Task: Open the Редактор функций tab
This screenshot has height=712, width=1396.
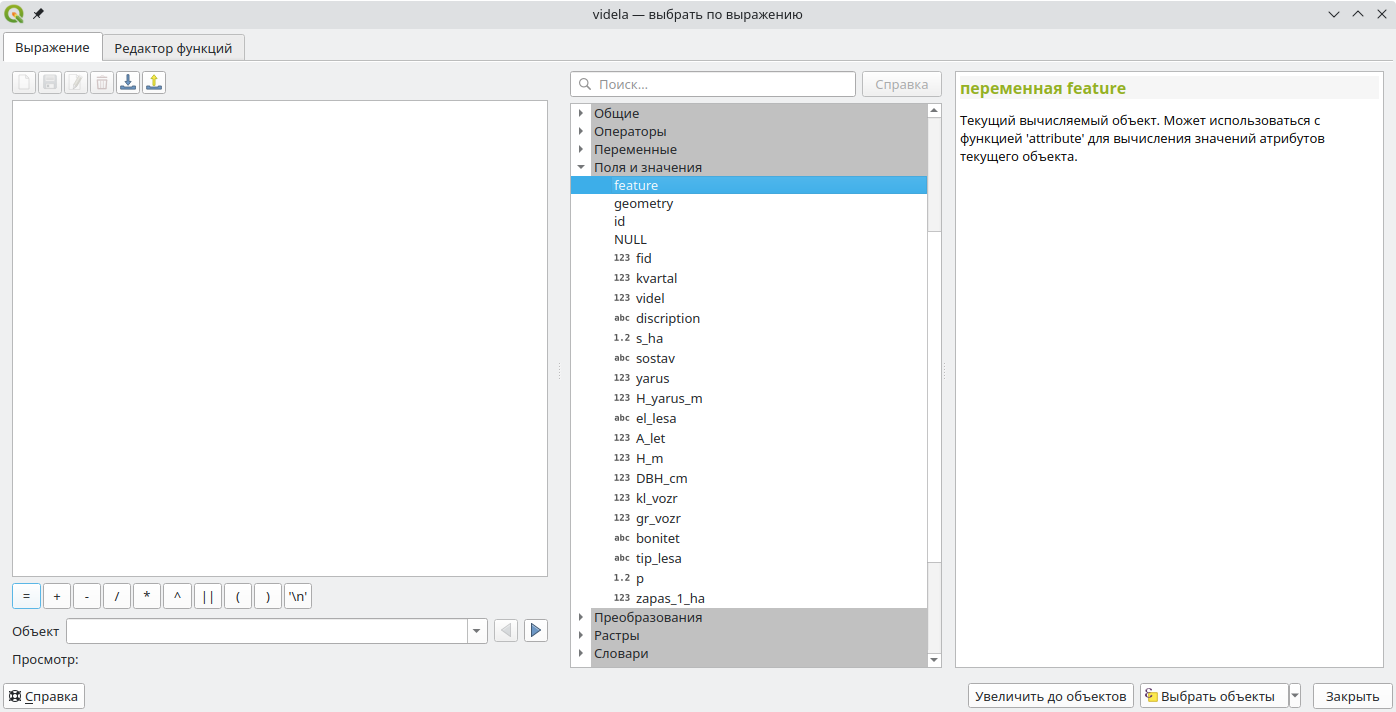Action: pos(173,48)
